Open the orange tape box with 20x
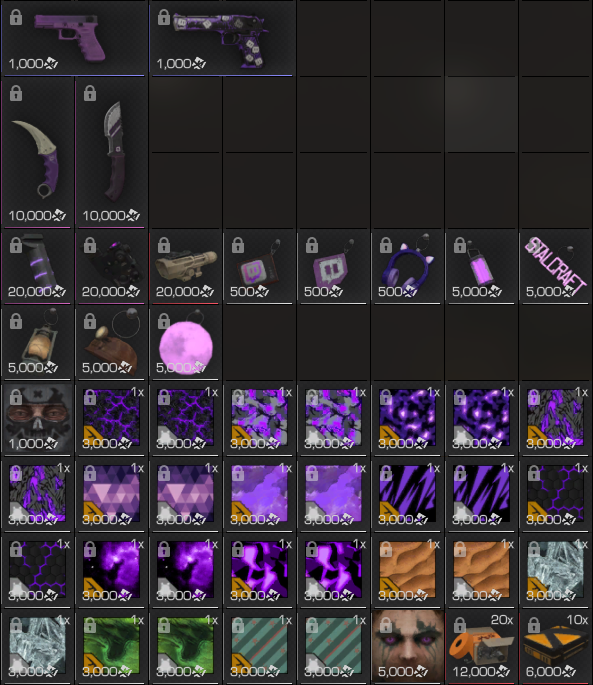The width and height of the screenshot is (593, 685). [481, 646]
